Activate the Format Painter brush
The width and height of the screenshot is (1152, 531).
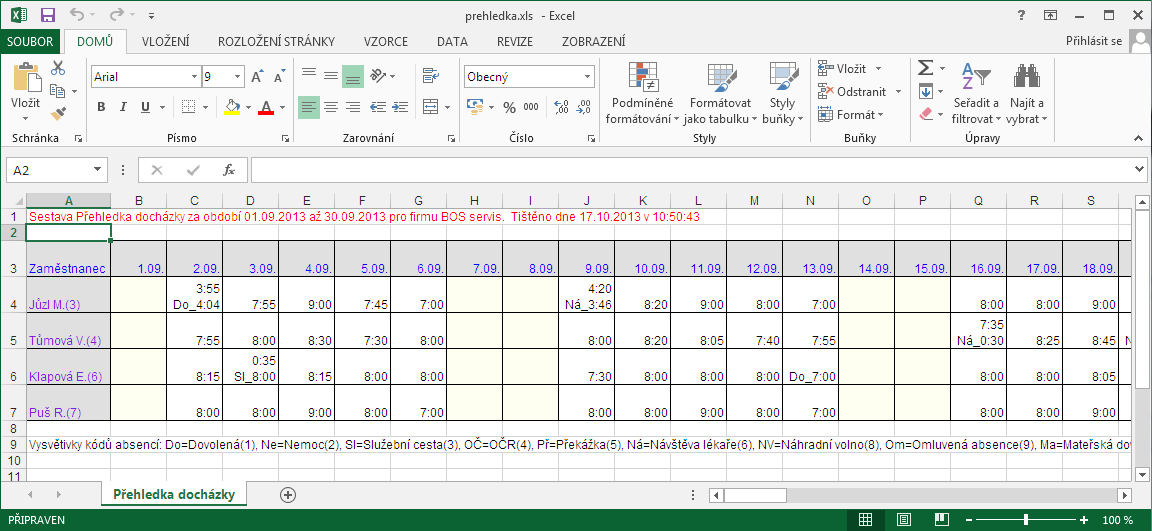coord(58,114)
